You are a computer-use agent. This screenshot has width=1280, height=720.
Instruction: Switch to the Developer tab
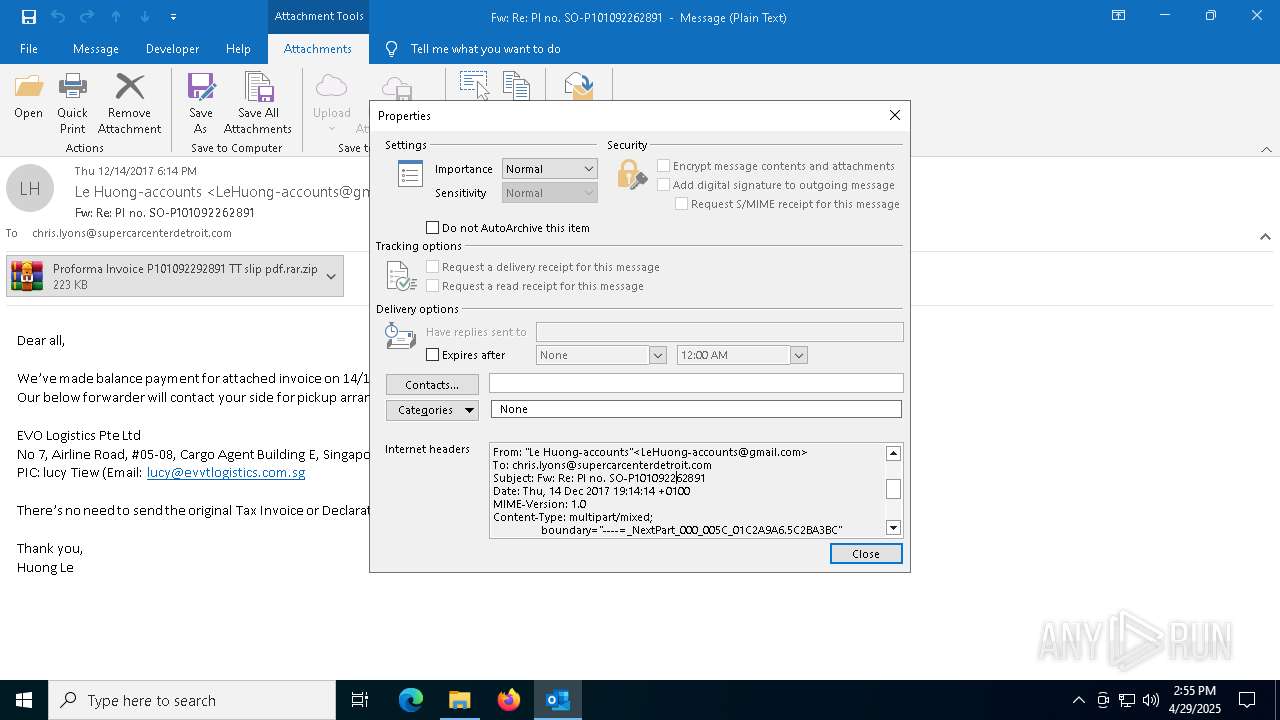coord(172,49)
